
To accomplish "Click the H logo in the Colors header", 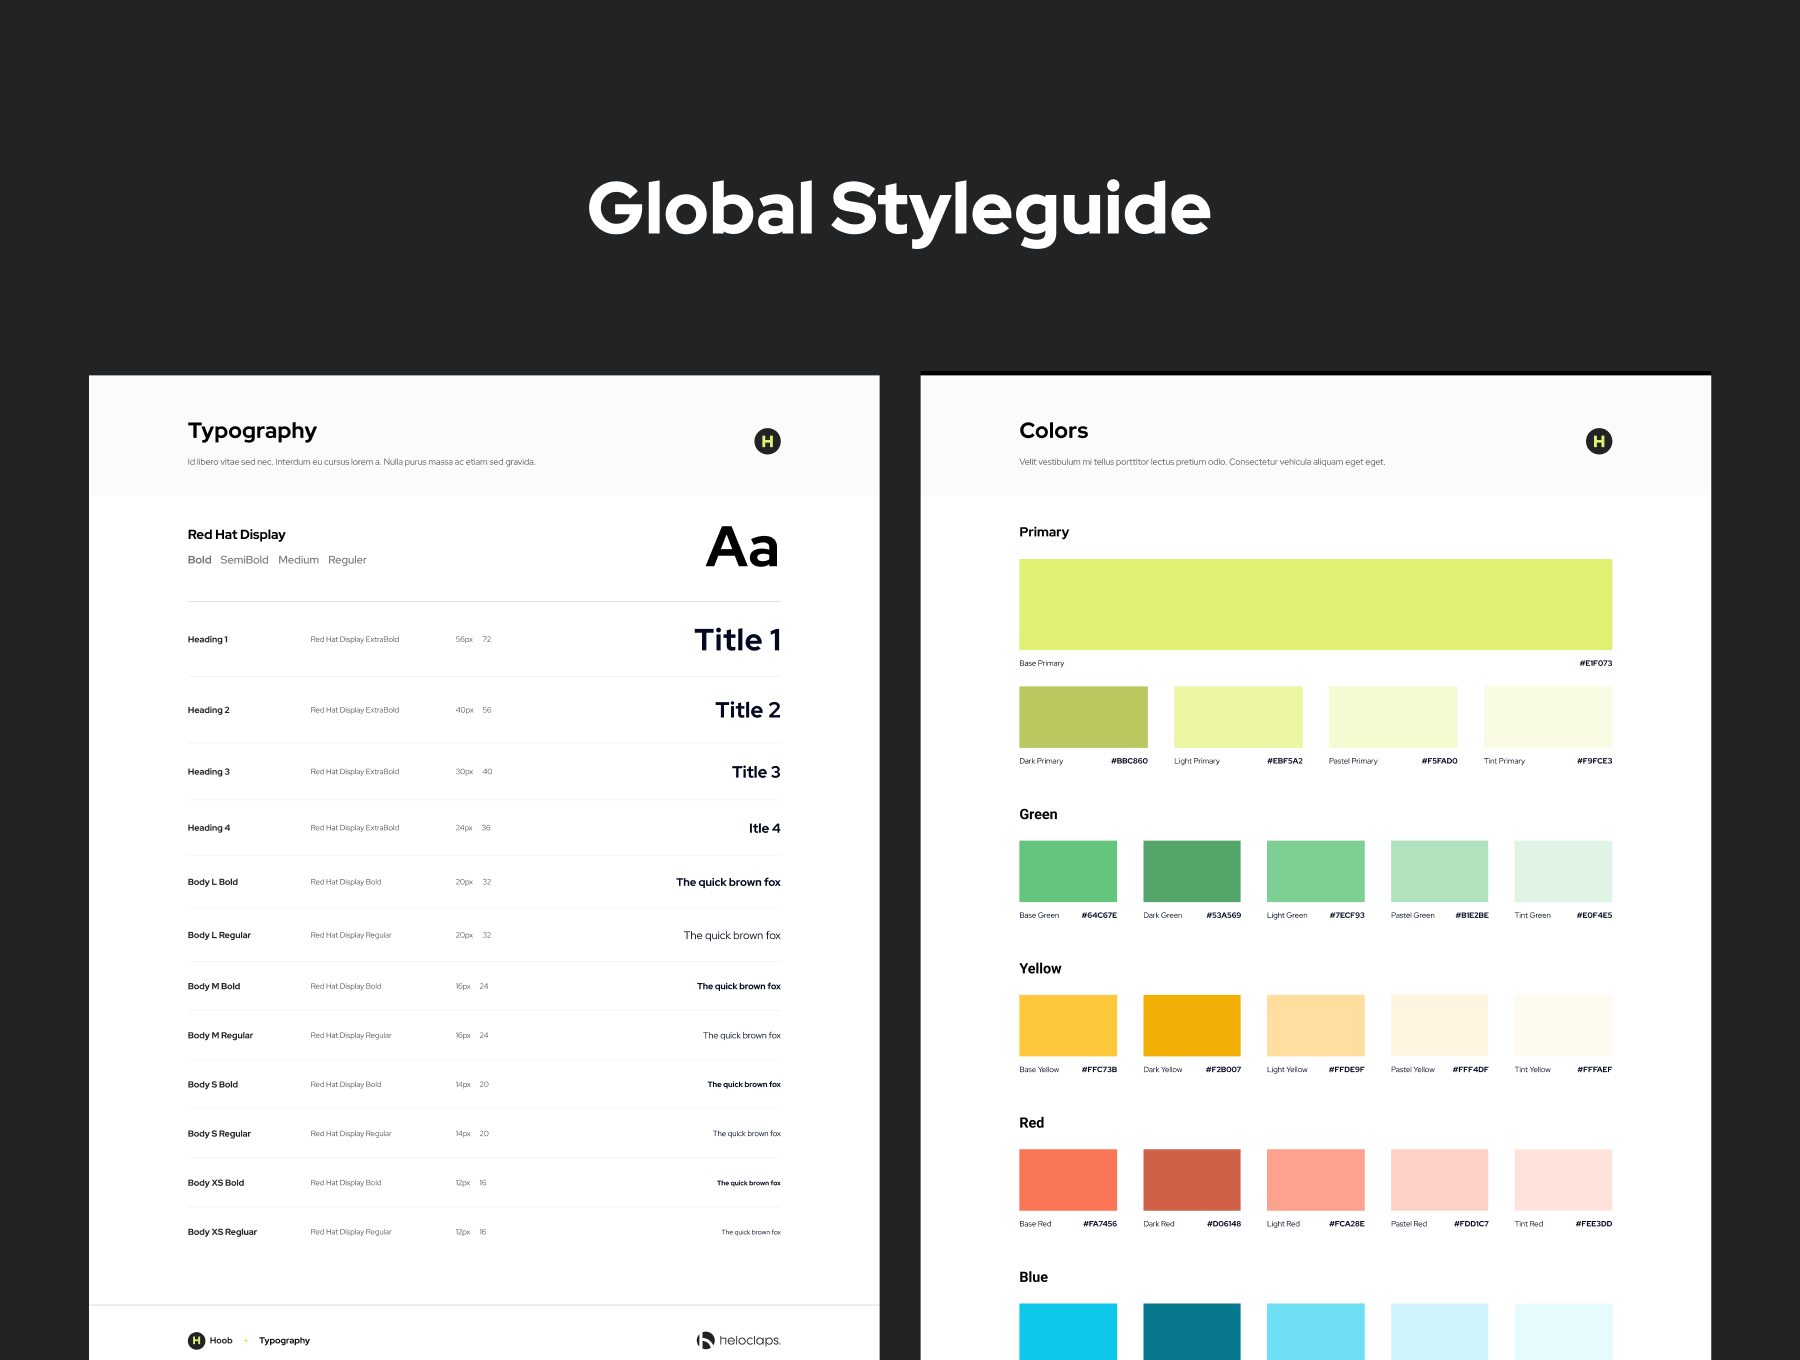I will [1598, 441].
